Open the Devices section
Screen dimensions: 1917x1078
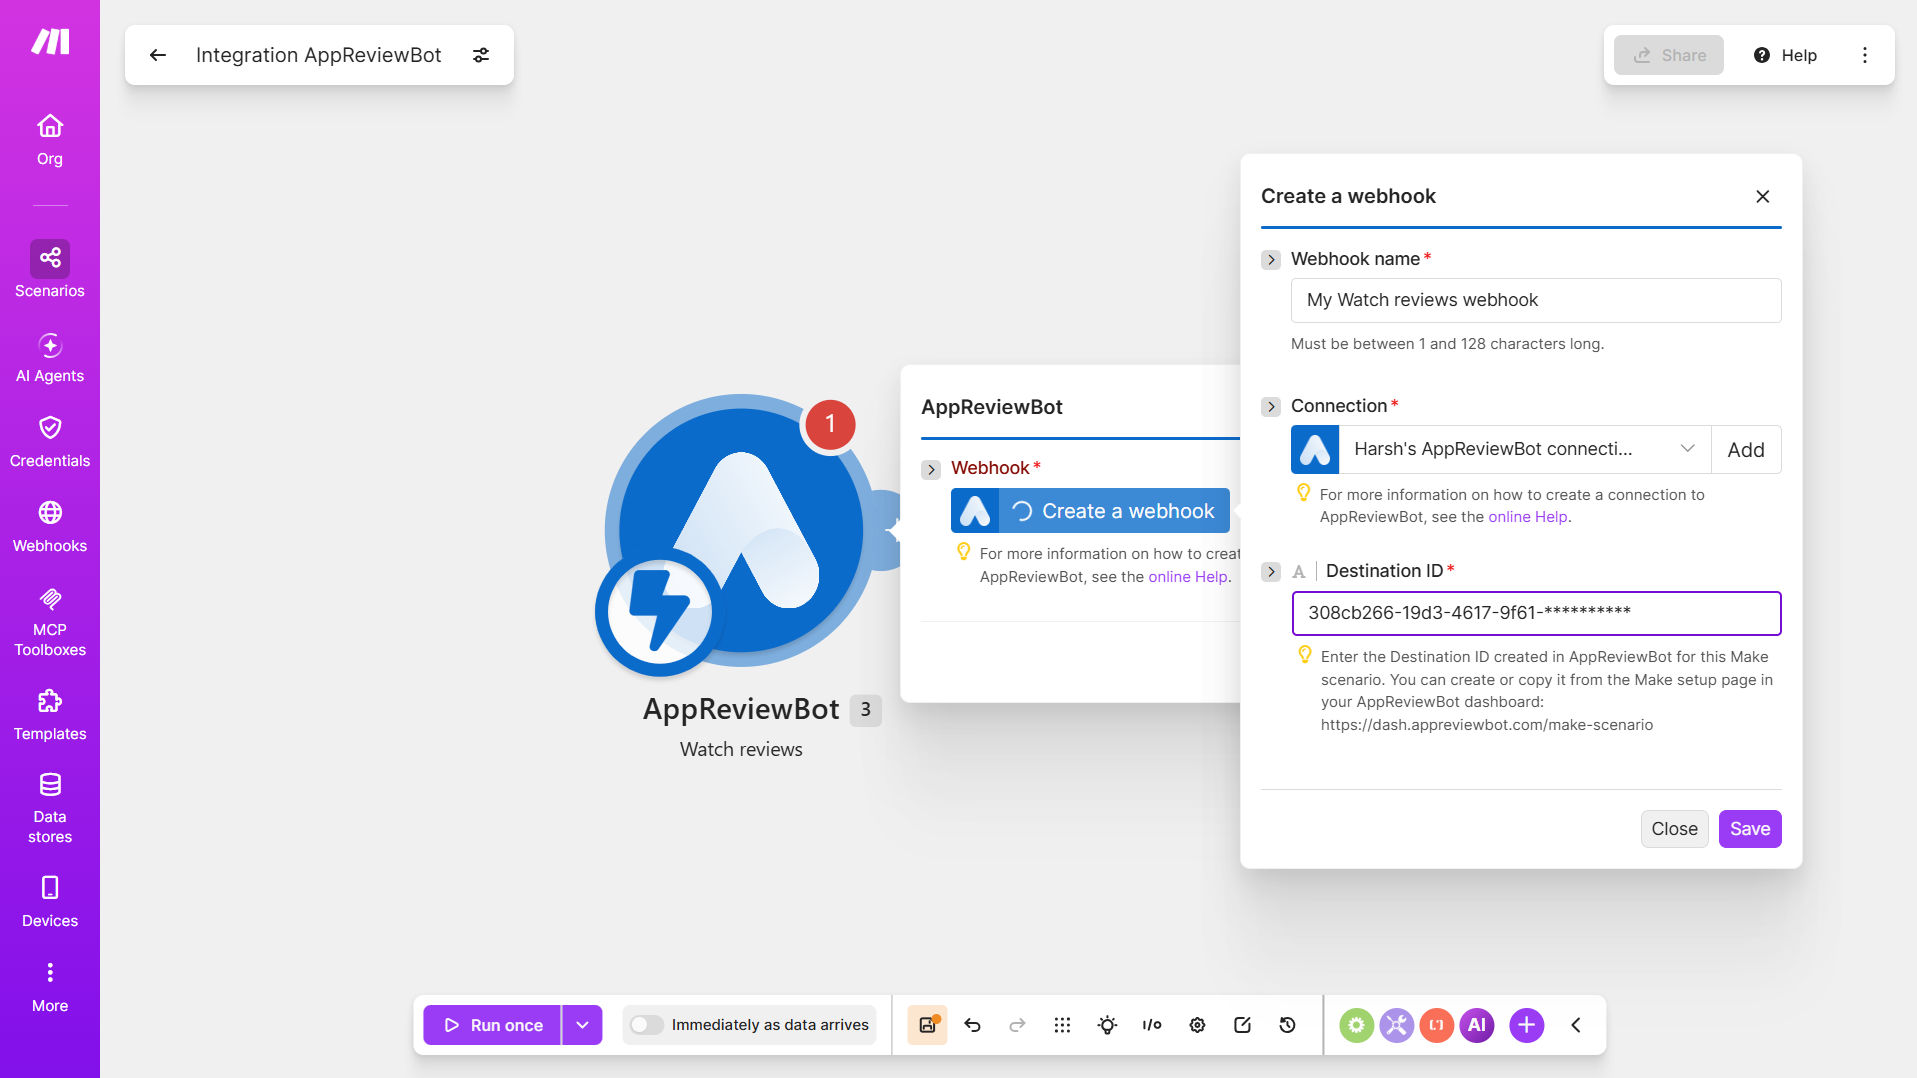click(x=50, y=902)
